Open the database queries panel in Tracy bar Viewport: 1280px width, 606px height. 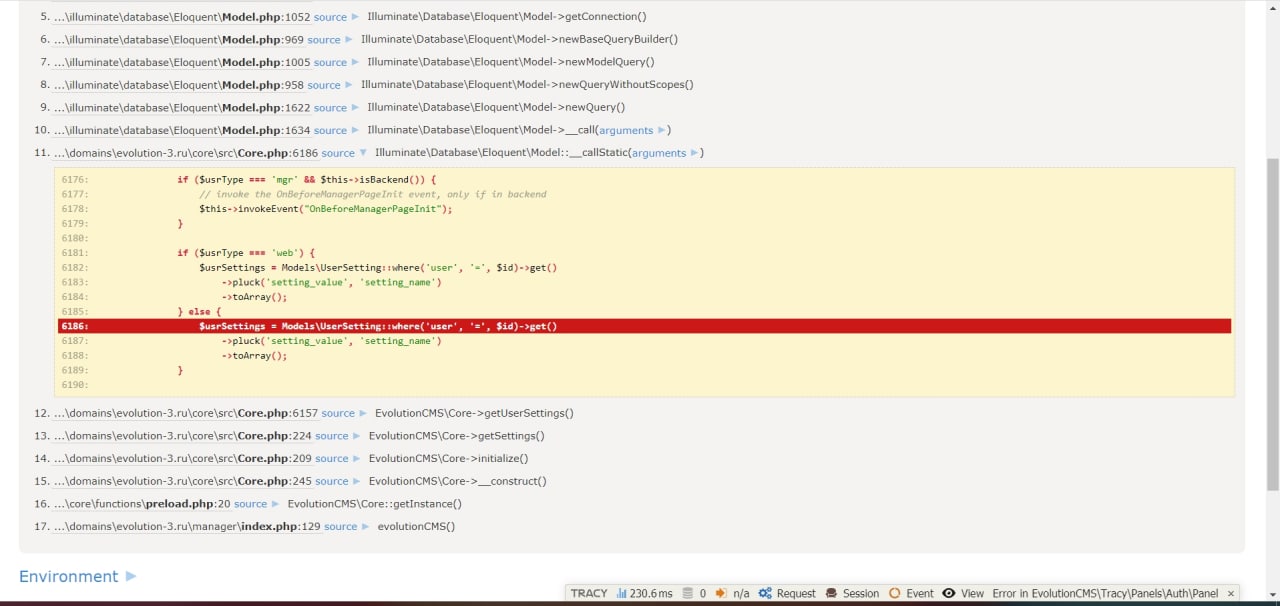(694, 593)
